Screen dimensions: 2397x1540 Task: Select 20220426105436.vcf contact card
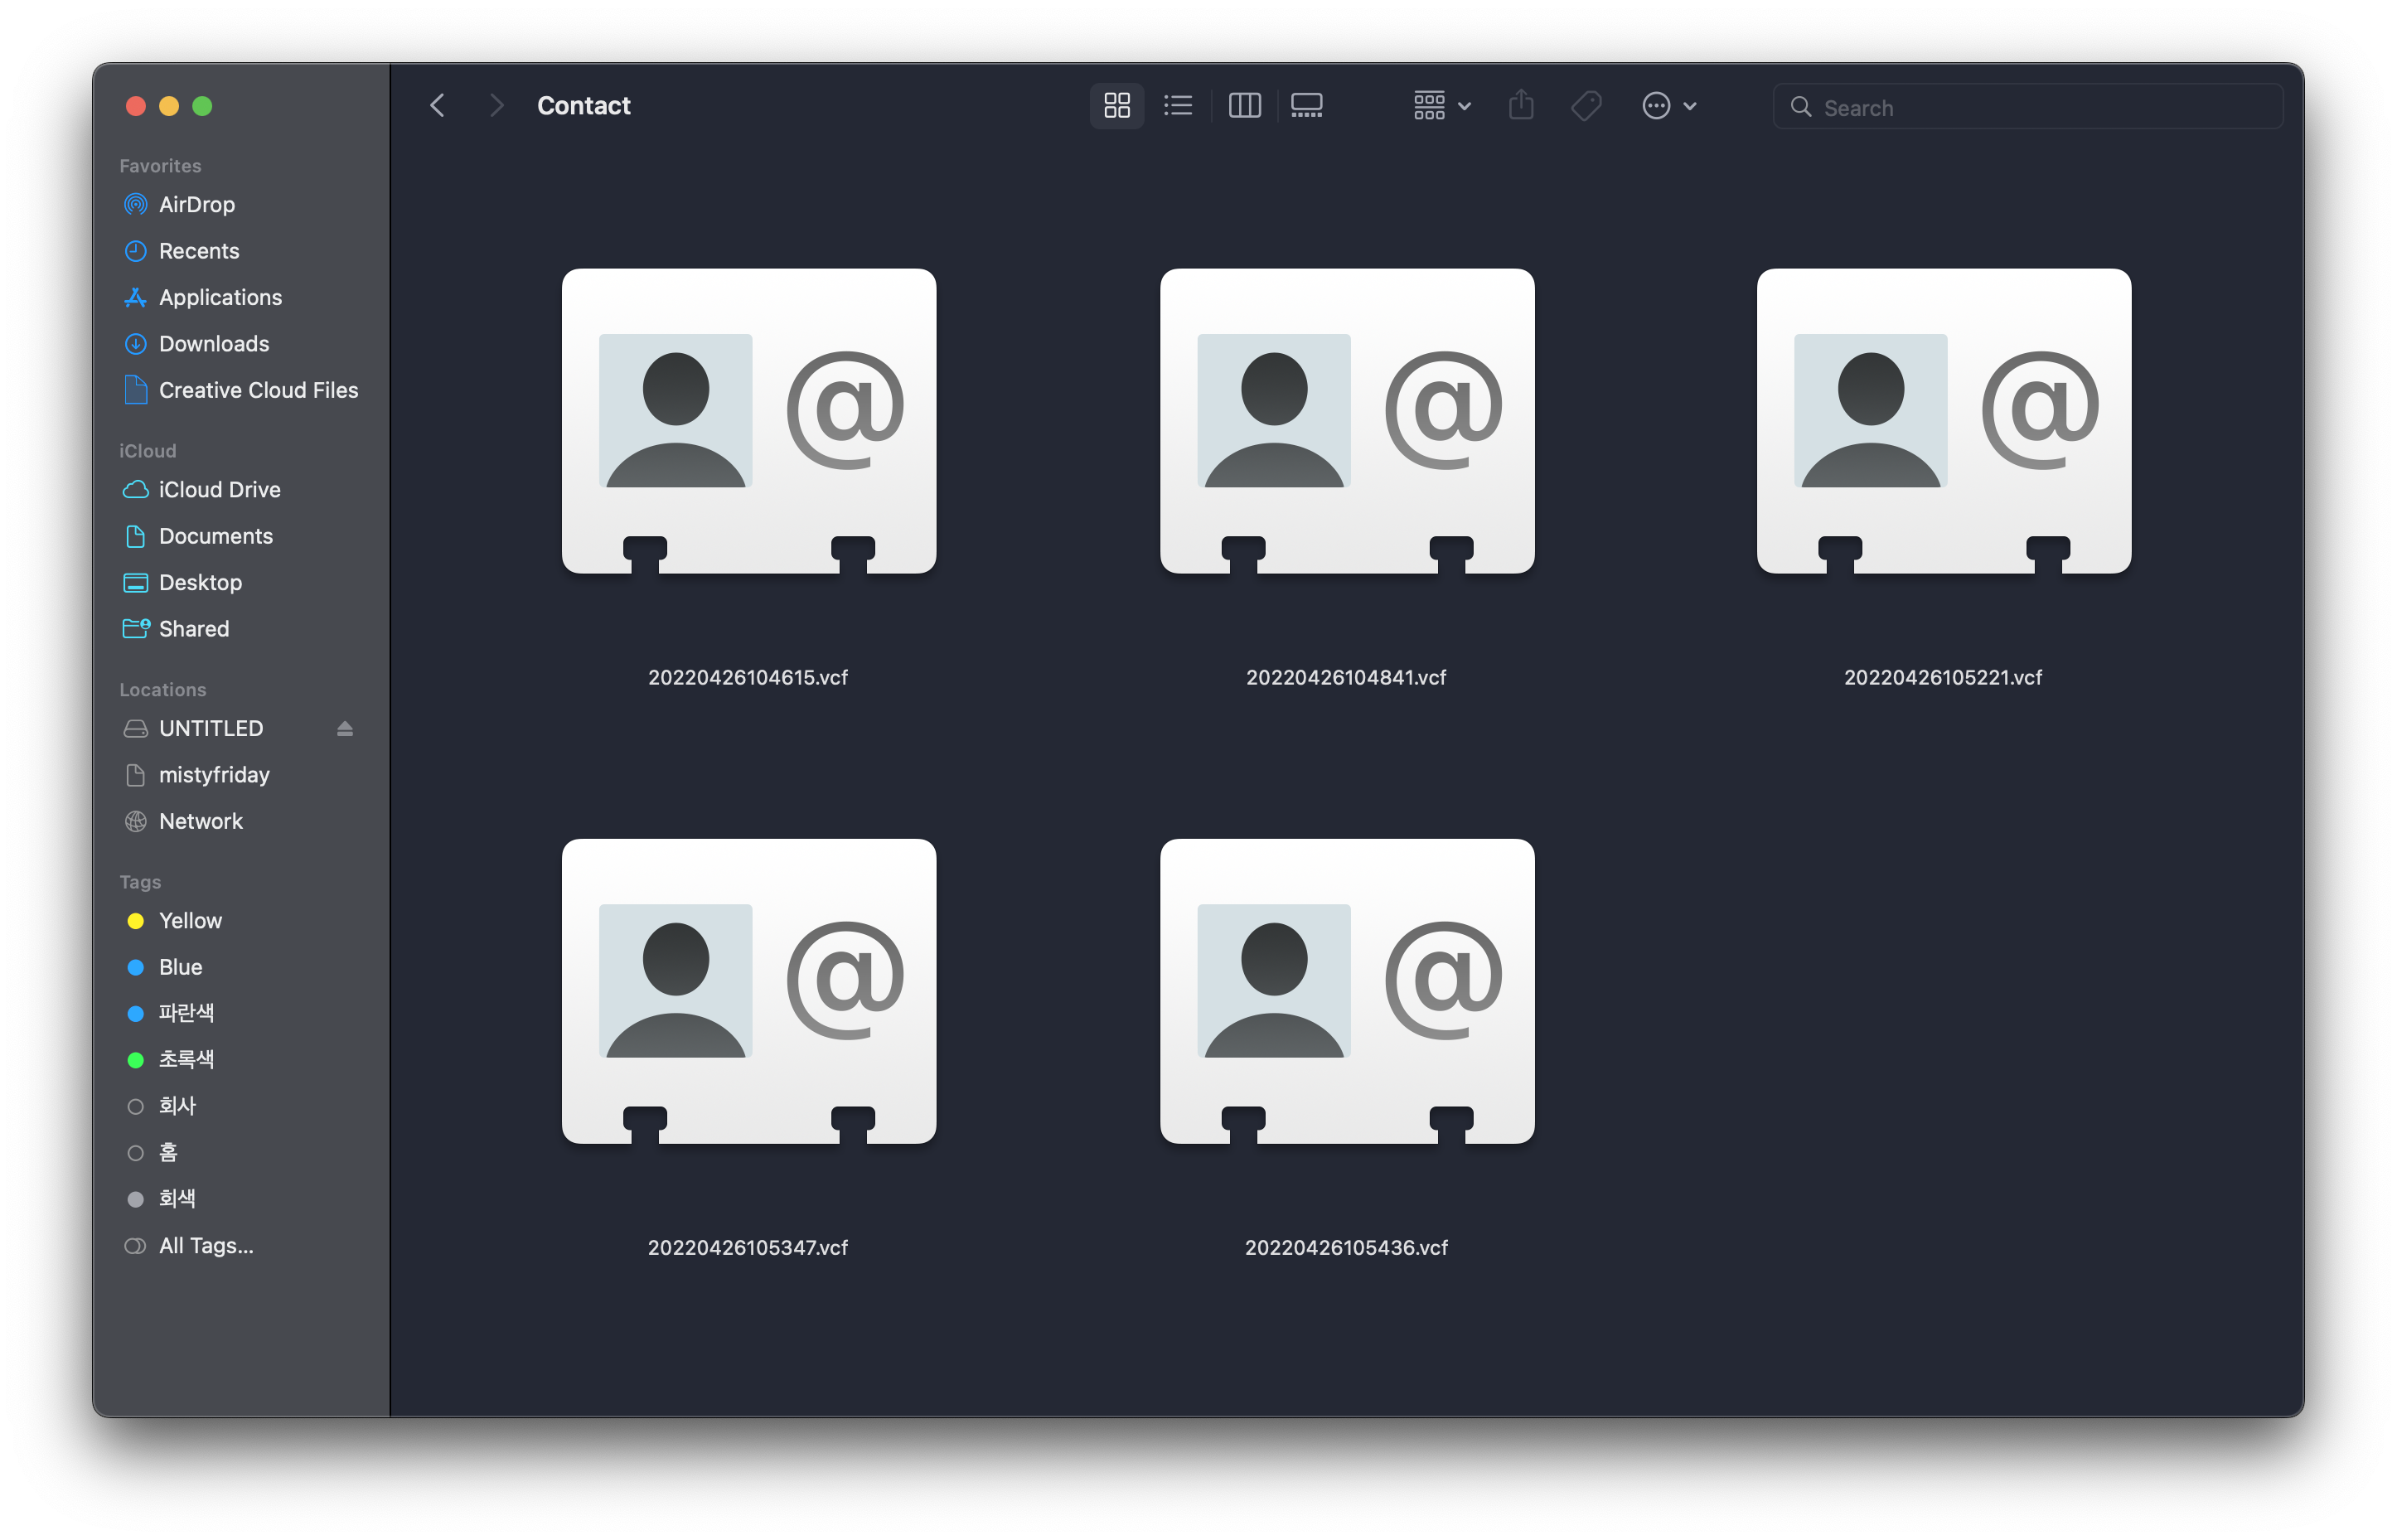tap(1346, 991)
